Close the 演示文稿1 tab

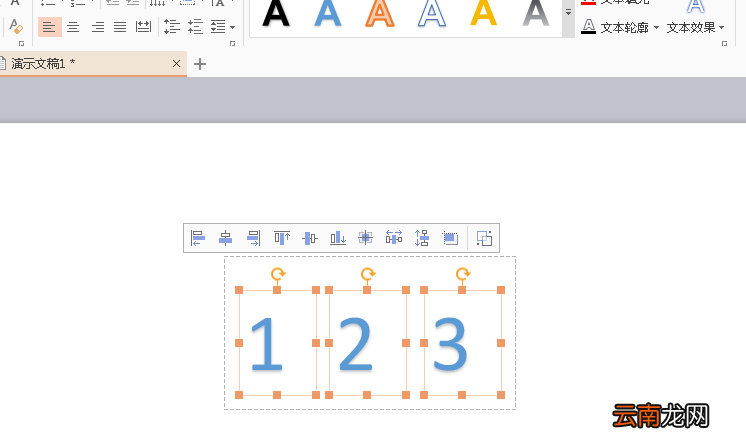(177, 63)
